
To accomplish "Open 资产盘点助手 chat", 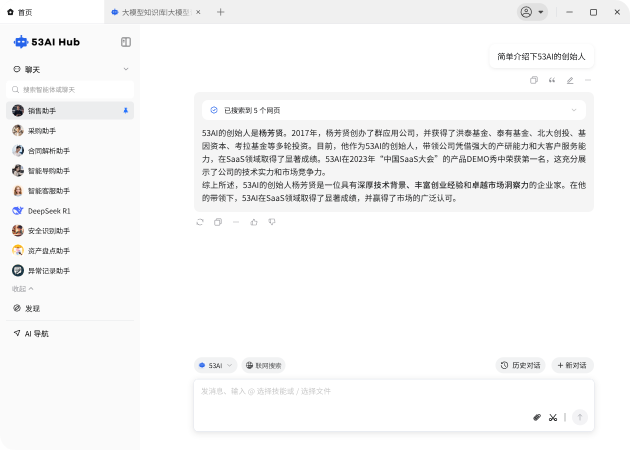I will [70, 251].
